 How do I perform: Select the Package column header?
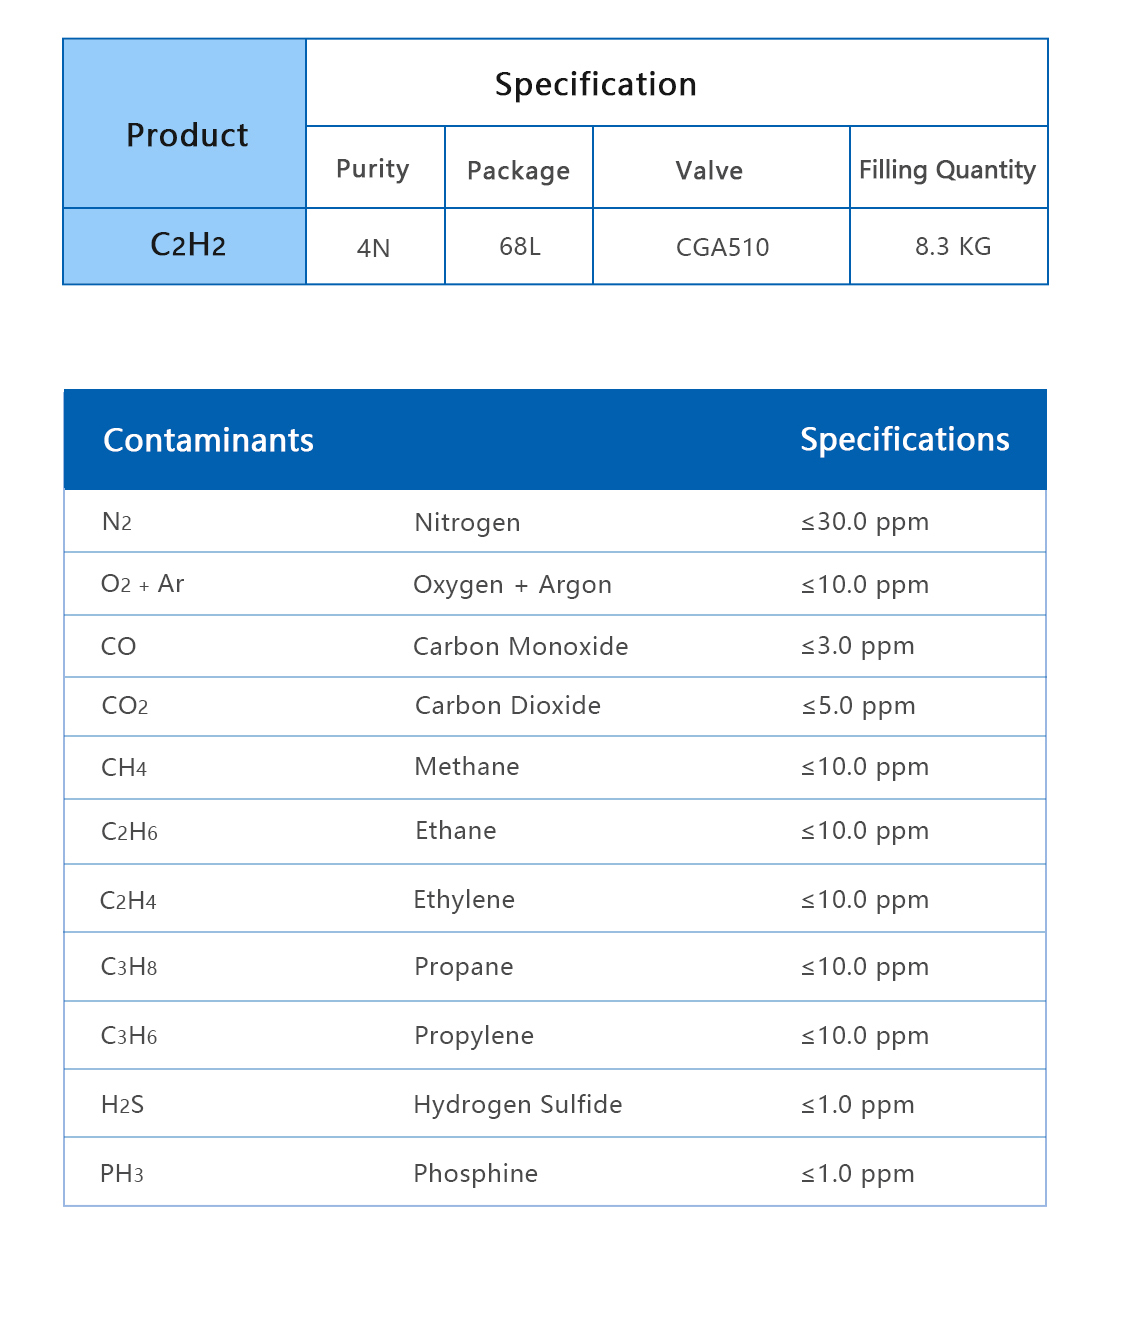pyautogui.click(x=518, y=171)
